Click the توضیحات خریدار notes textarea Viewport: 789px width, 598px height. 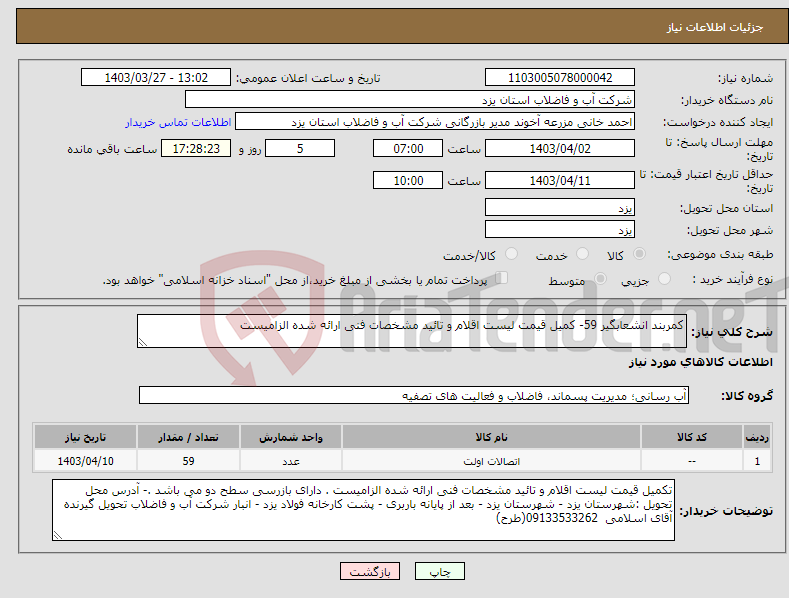363,510
